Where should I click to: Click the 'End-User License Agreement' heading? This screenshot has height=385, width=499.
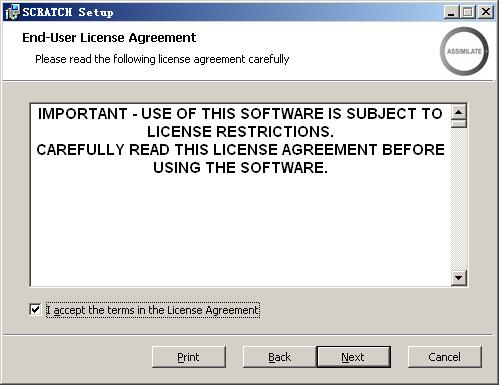click(x=109, y=38)
